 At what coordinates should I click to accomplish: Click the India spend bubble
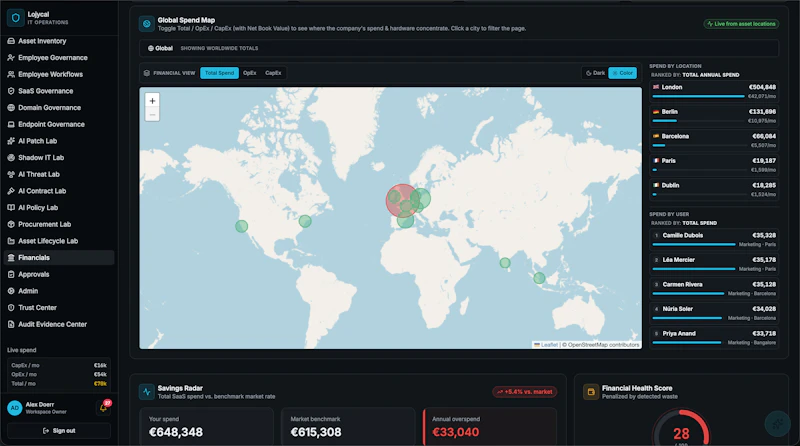point(505,263)
